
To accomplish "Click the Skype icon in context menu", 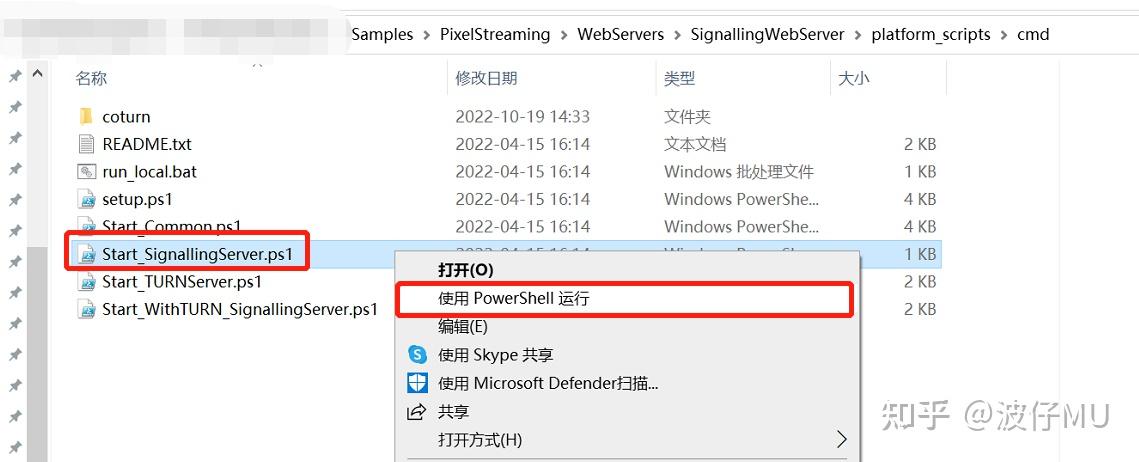I will (417, 355).
